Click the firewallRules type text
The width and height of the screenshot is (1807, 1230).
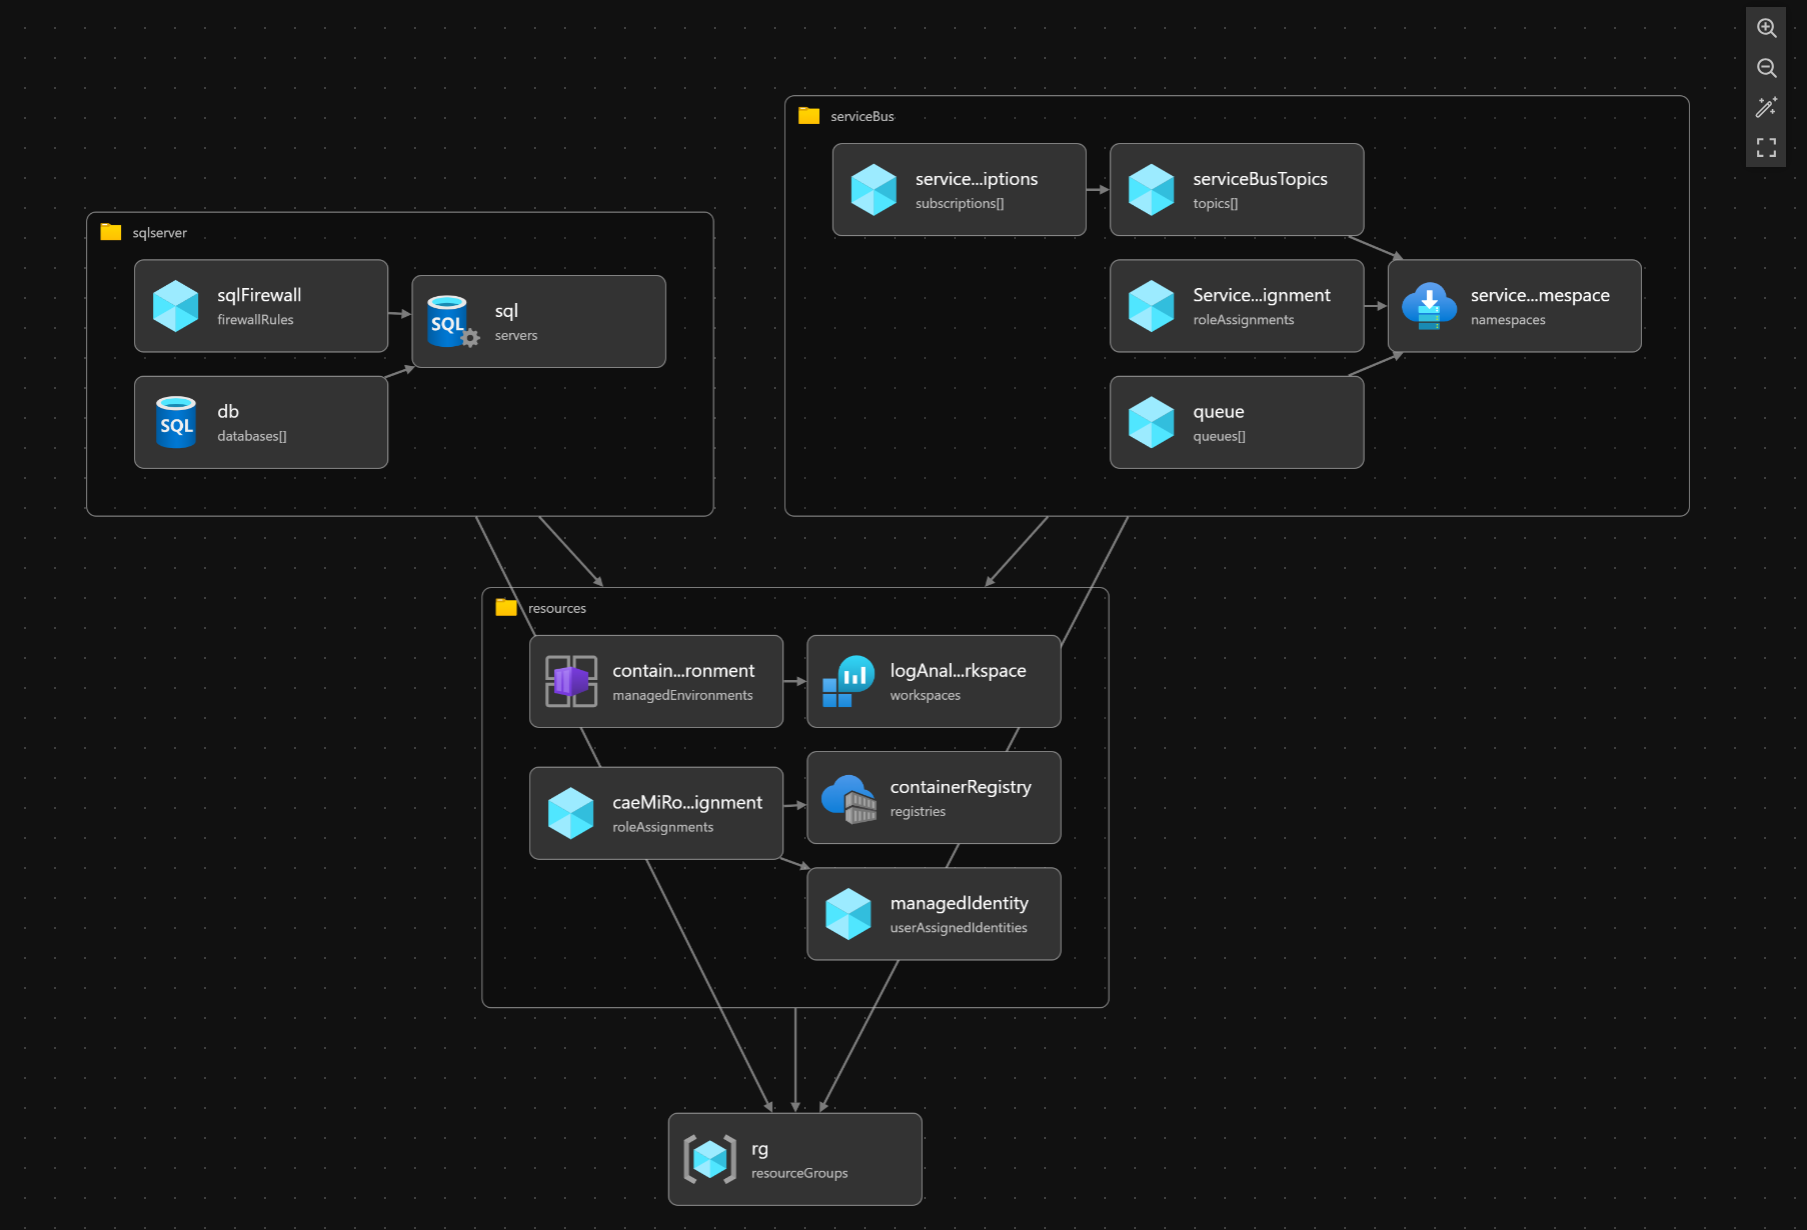(x=255, y=320)
